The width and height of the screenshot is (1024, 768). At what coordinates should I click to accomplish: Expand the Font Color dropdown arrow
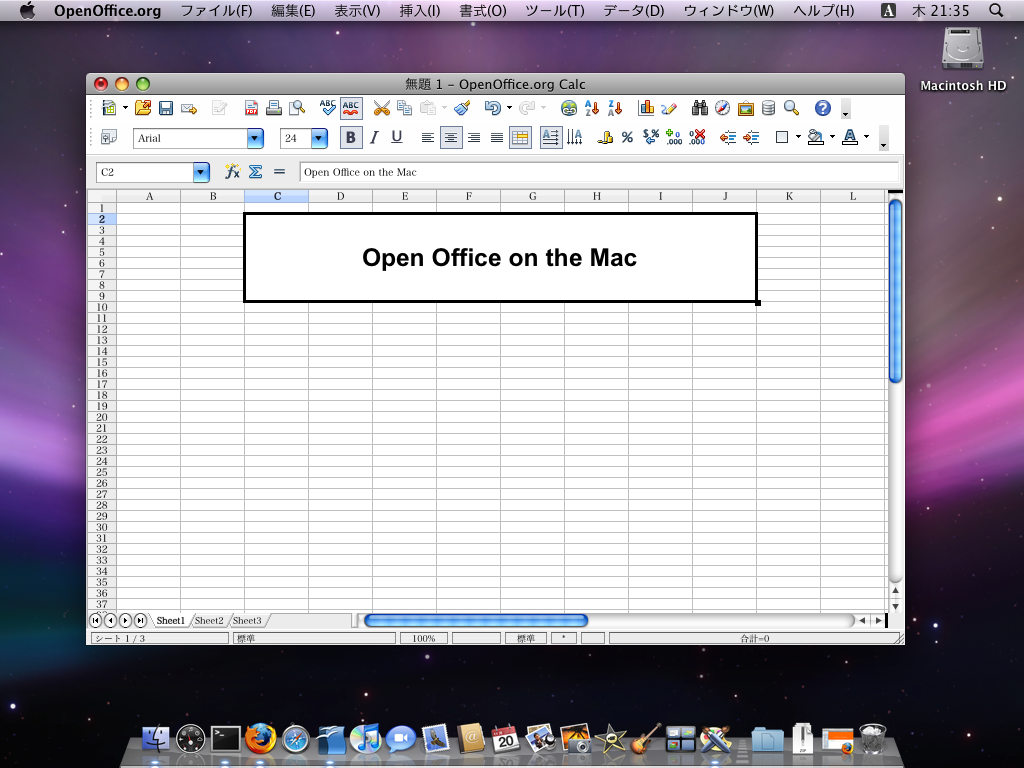tap(867, 137)
